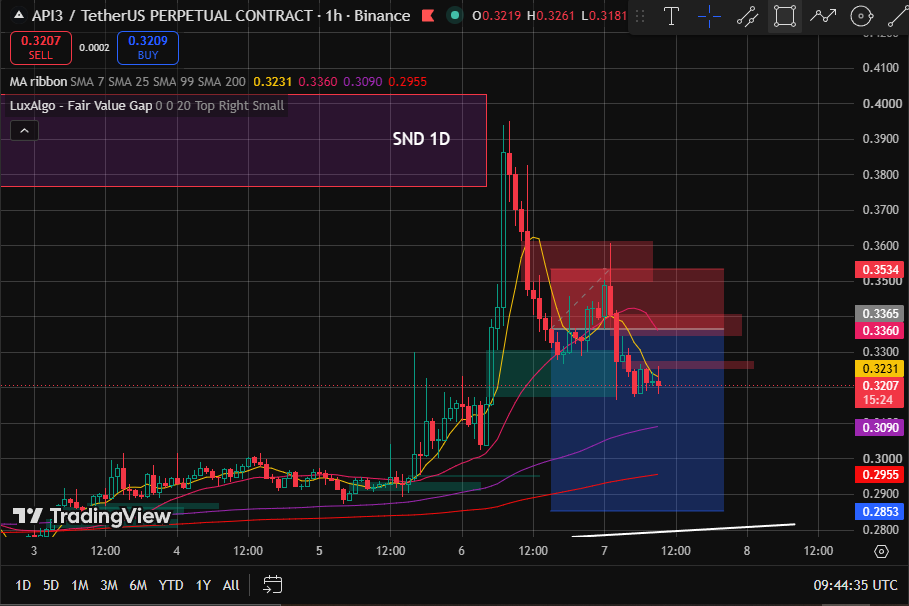Click the 0.4000 price scale label
The image size is (909, 606).
coord(882,104)
